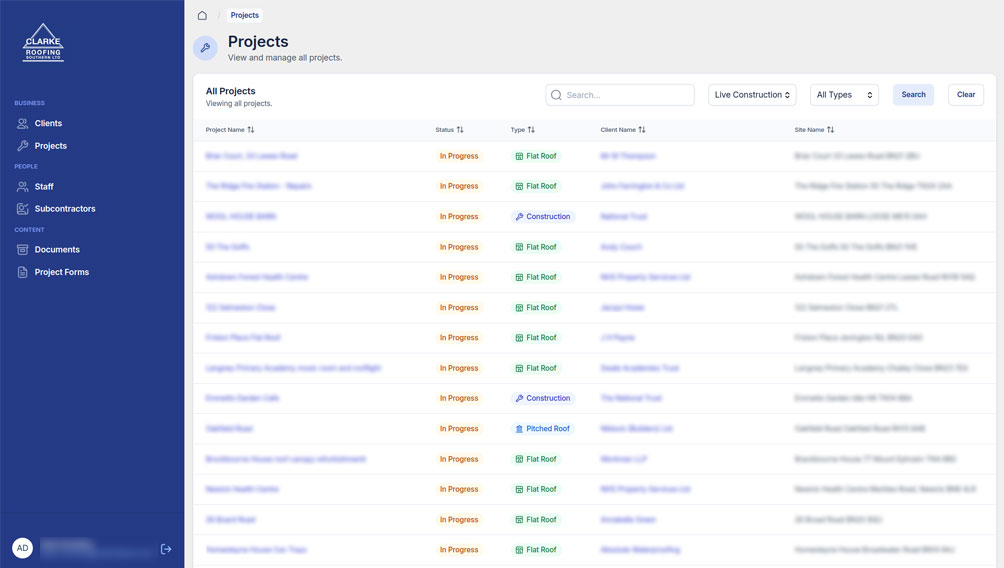This screenshot has height=568, width=1004.
Task: Open Clients in the sidebar
Action: click(48, 124)
